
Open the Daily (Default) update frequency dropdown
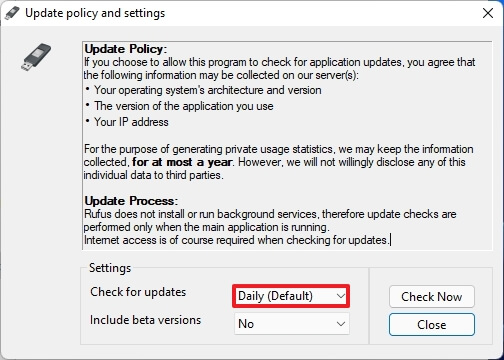[x=291, y=296]
